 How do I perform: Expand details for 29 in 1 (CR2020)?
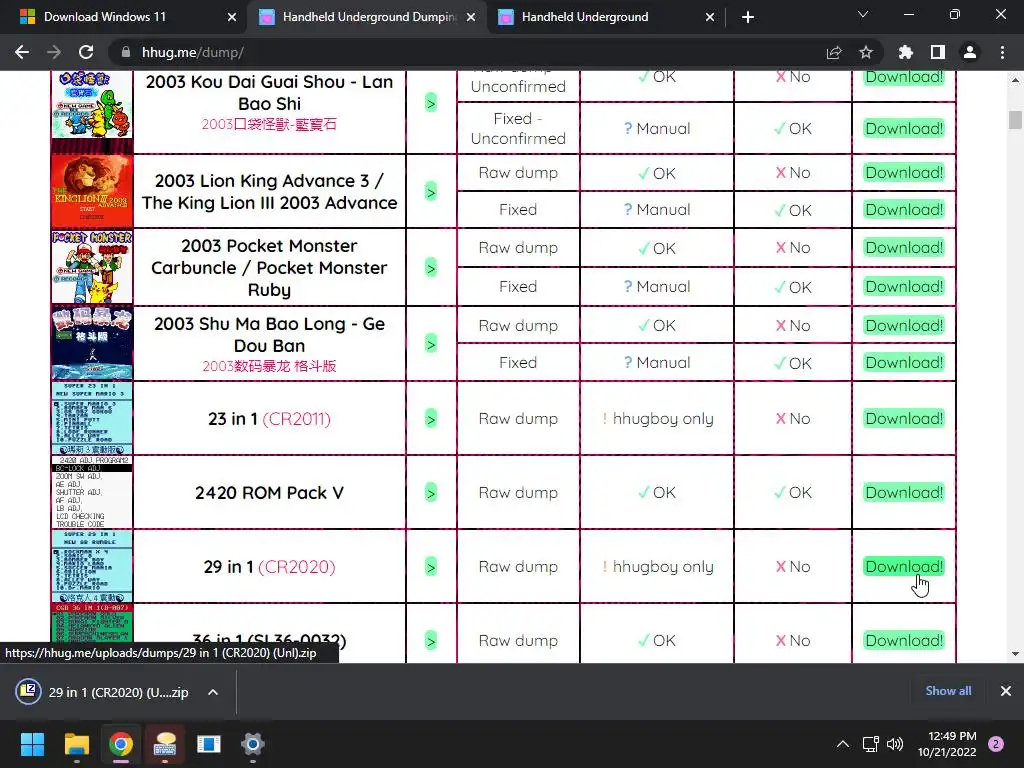[x=431, y=567]
